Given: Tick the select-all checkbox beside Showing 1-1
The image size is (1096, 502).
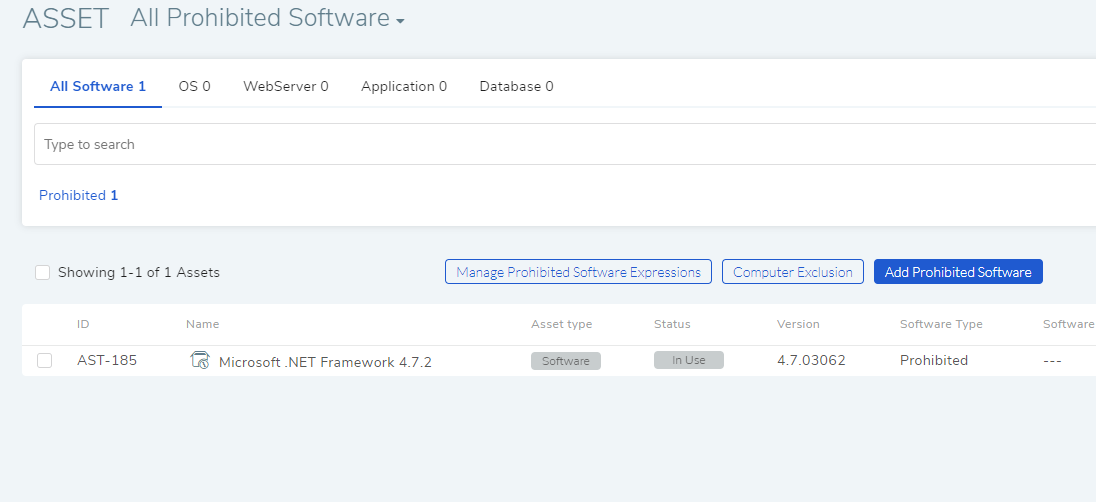Looking at the screenshot, I should [x=43, y=272].
